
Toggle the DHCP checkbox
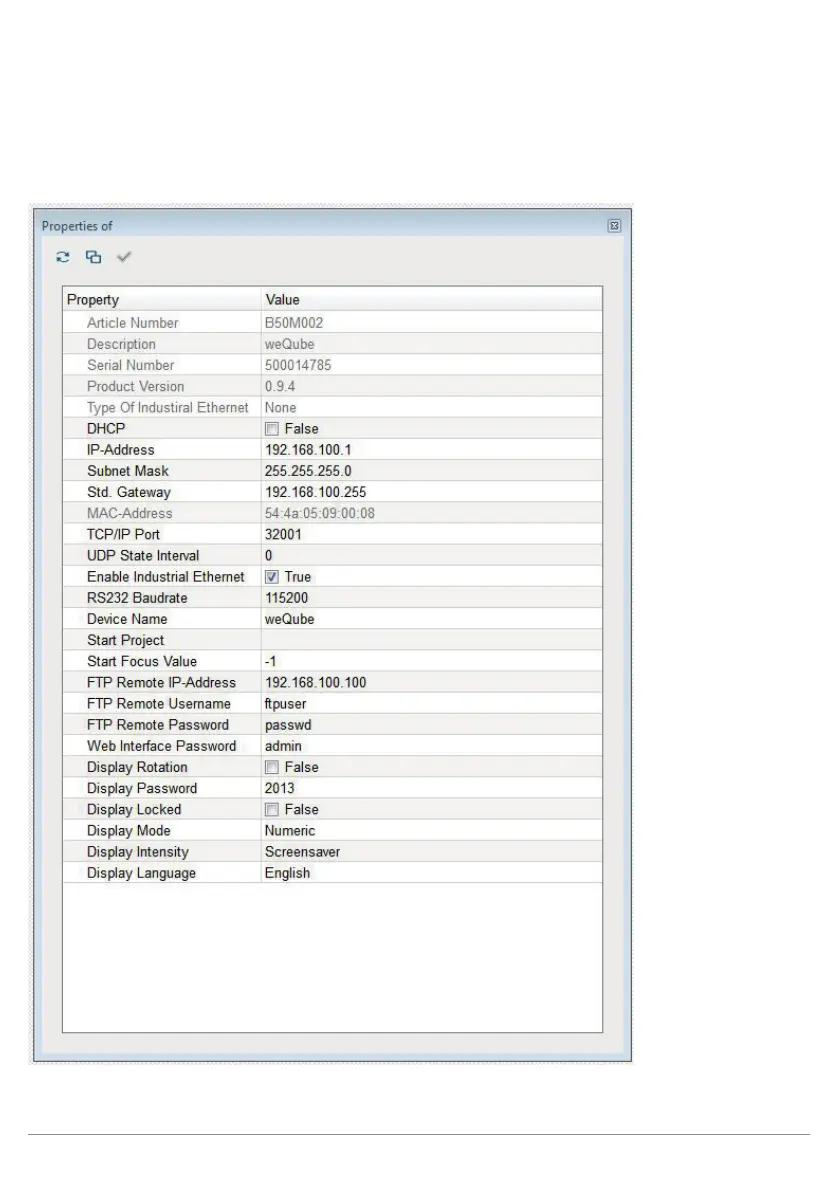(x=272, y=429)
